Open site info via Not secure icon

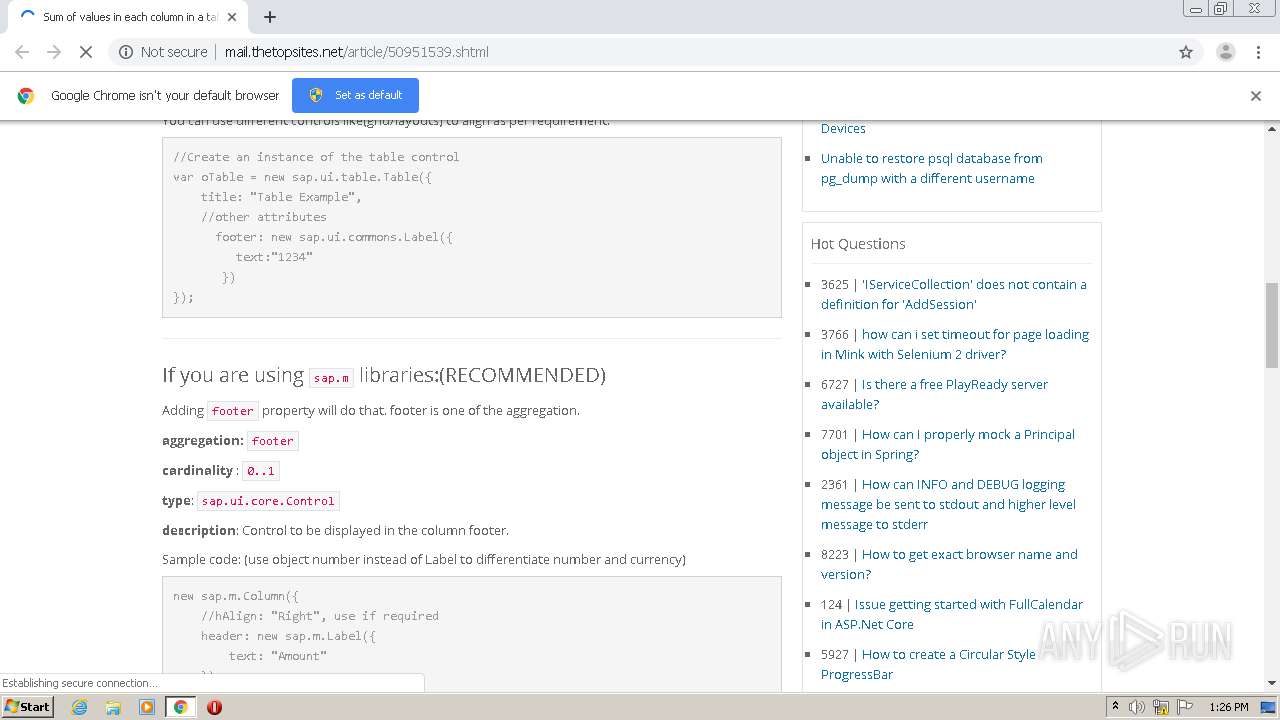126,52
